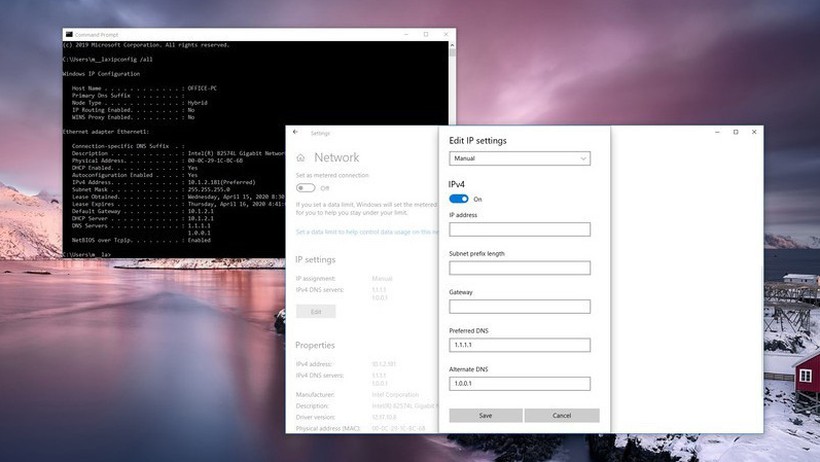Image resolution: width=820 pixels, height=462 pixels.
Task: Minimize the Settings window
Action: tap(718, 132)
